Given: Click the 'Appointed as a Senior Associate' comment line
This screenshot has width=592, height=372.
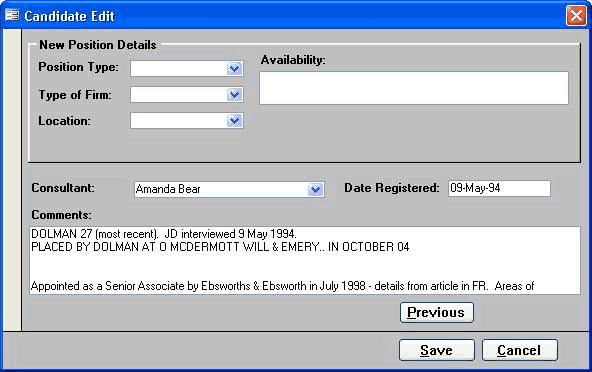Looking at the screenshot, I should tap(282, 286).
